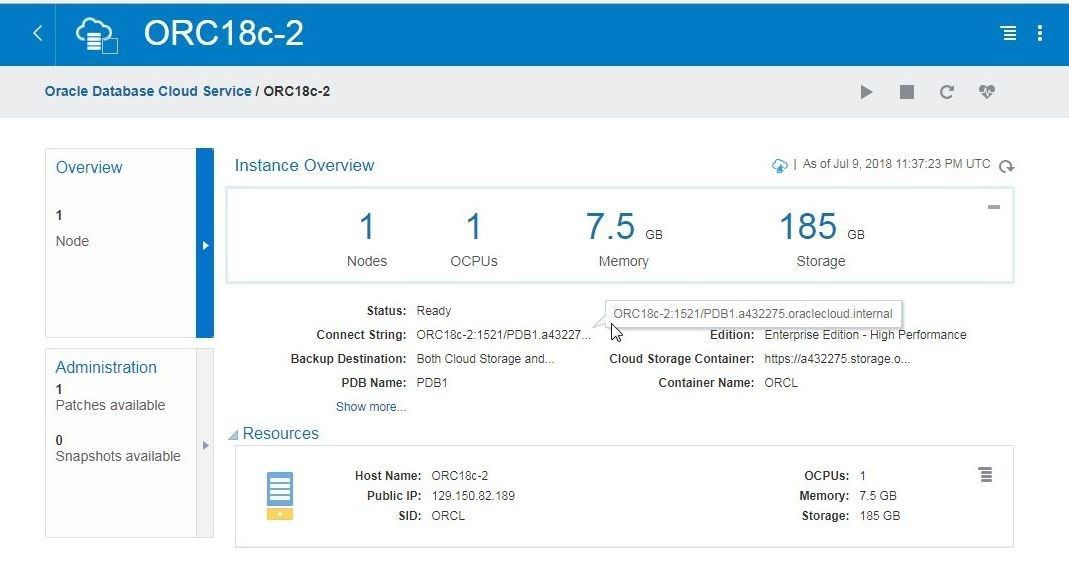Click the PDB Name value PDB1

pos(432,382)
